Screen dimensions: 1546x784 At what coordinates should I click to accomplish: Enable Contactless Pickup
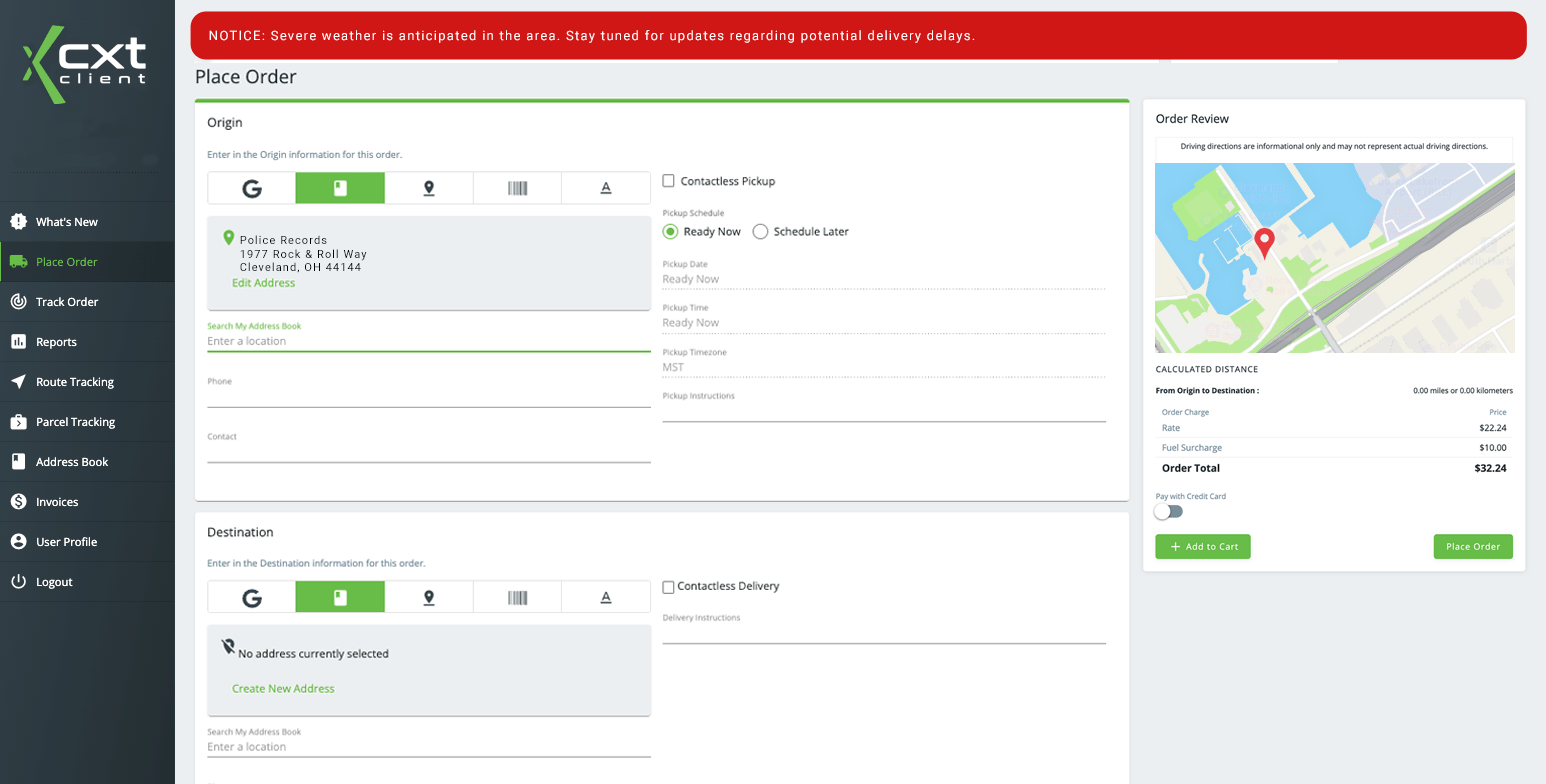(668, 180)
